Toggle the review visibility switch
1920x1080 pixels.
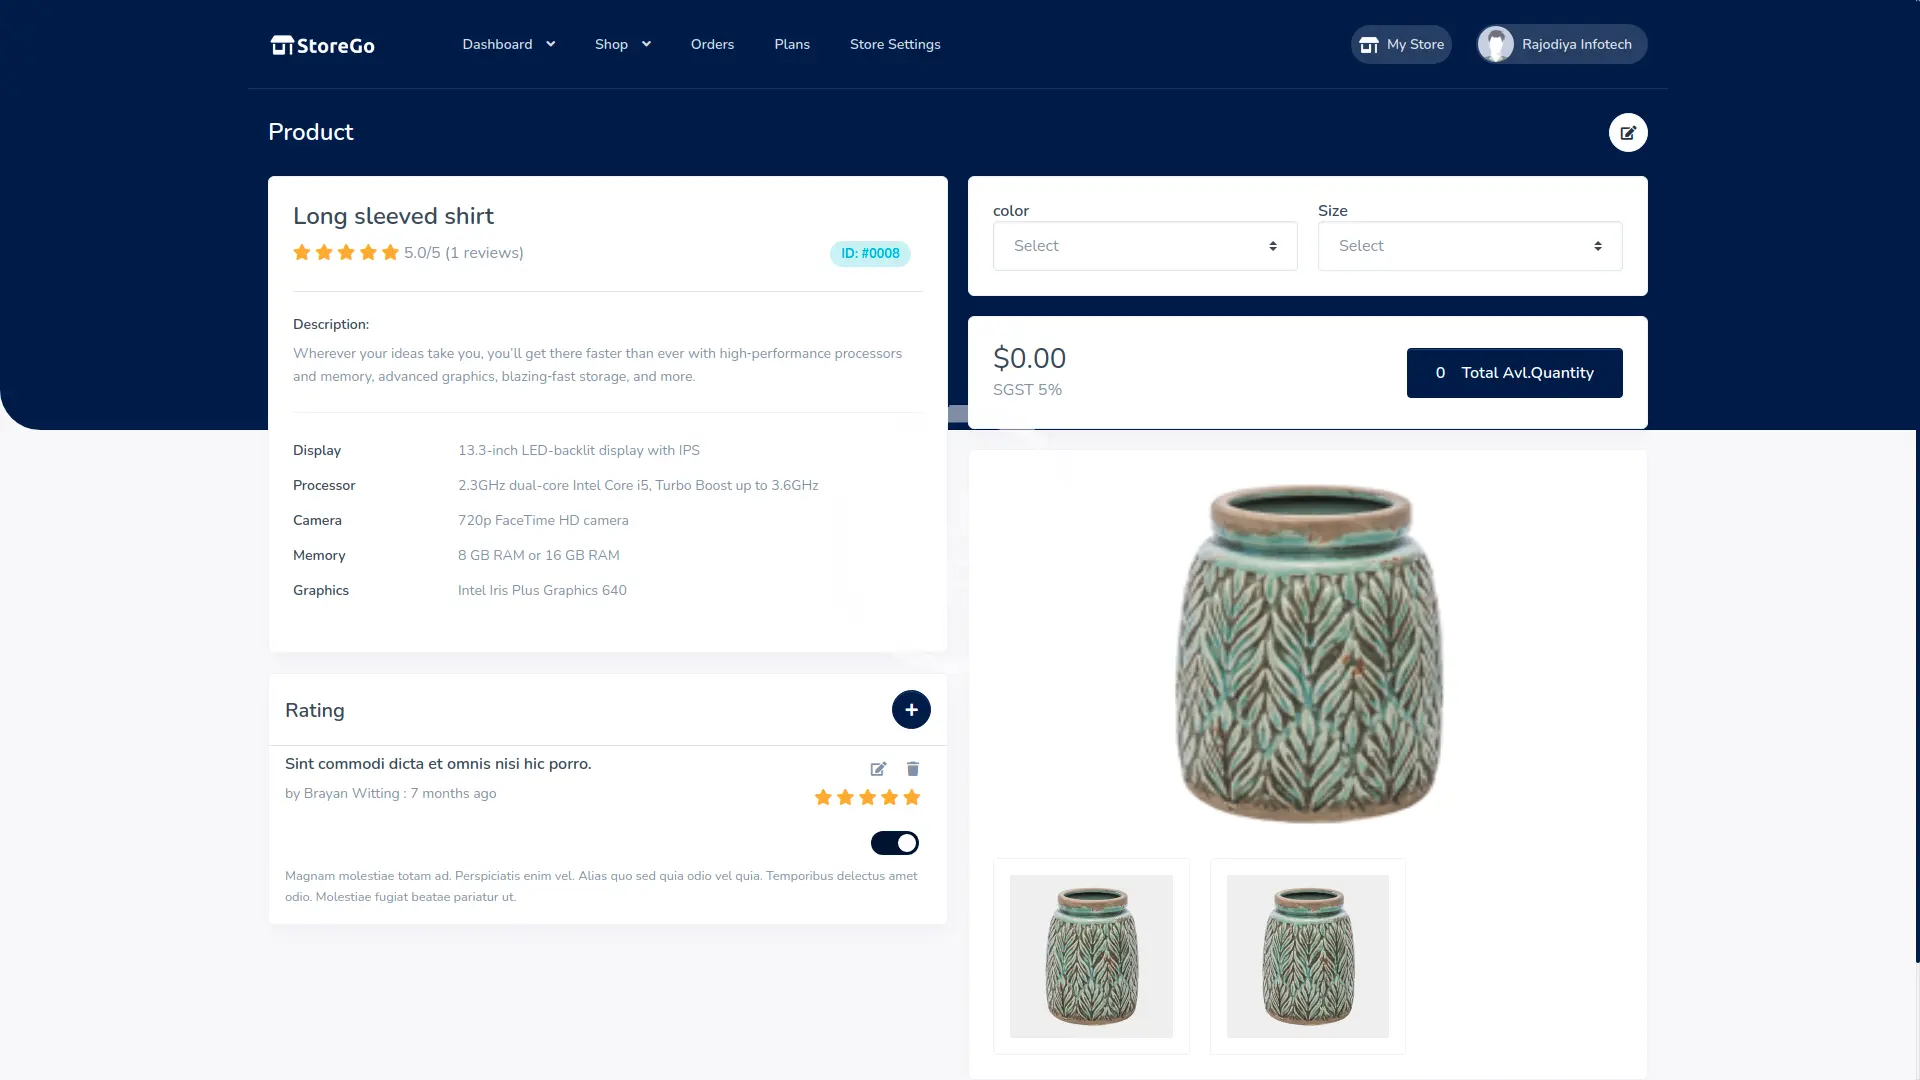coord(894,843)
